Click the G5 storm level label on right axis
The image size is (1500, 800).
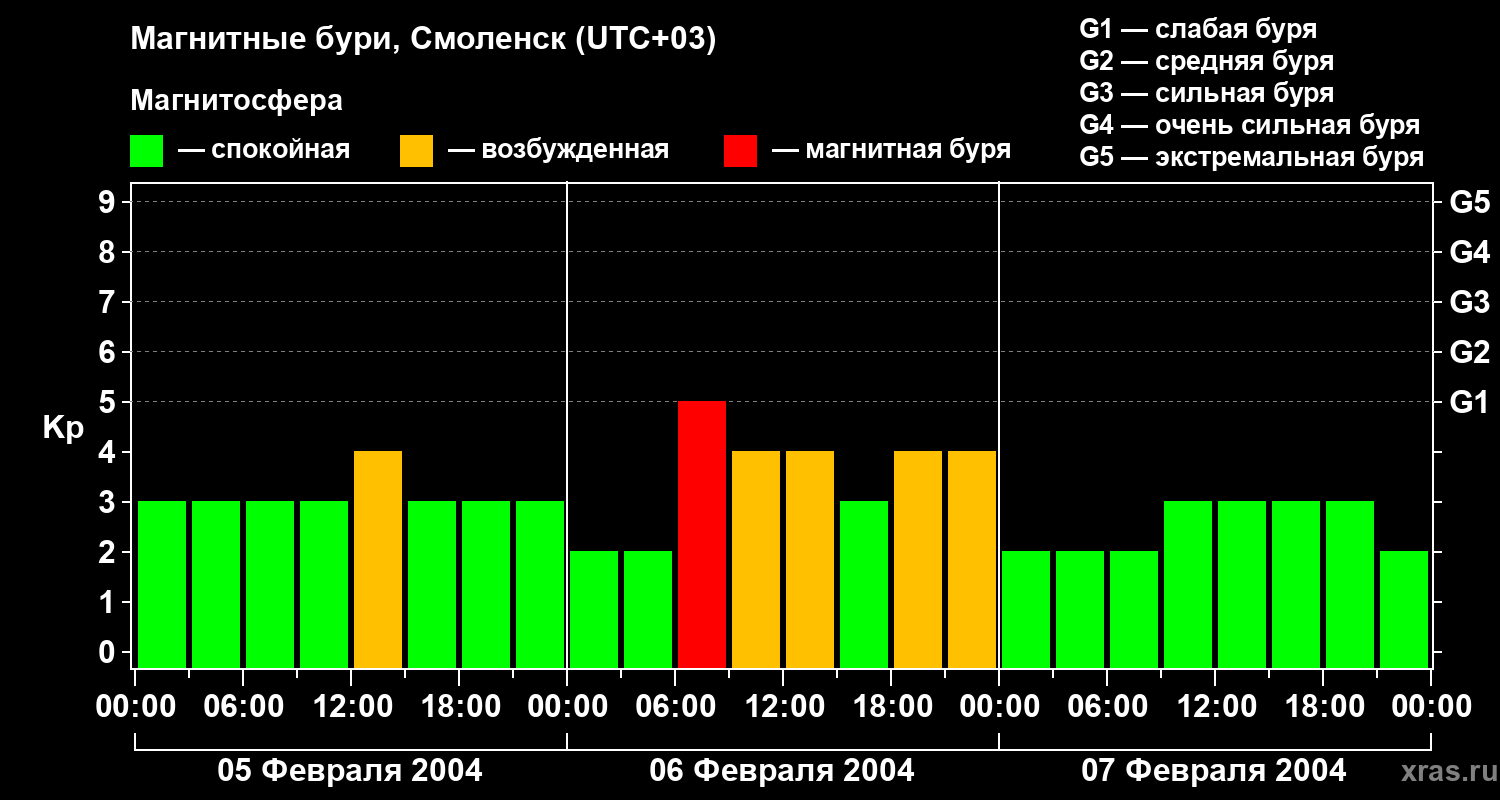click(1469, 202)
